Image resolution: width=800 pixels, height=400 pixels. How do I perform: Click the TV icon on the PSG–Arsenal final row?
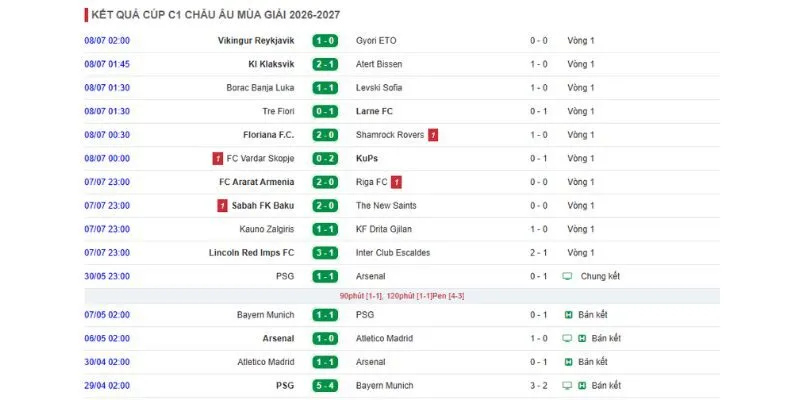[567, 276]
